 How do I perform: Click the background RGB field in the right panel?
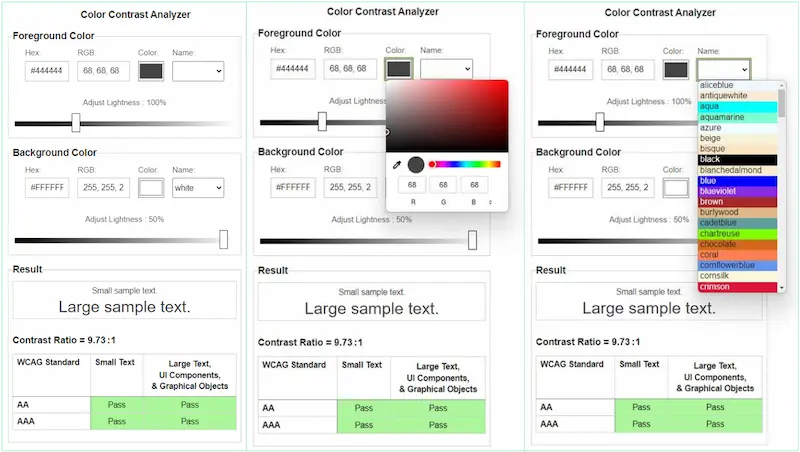pyautogui.click(x=628, y=188)
